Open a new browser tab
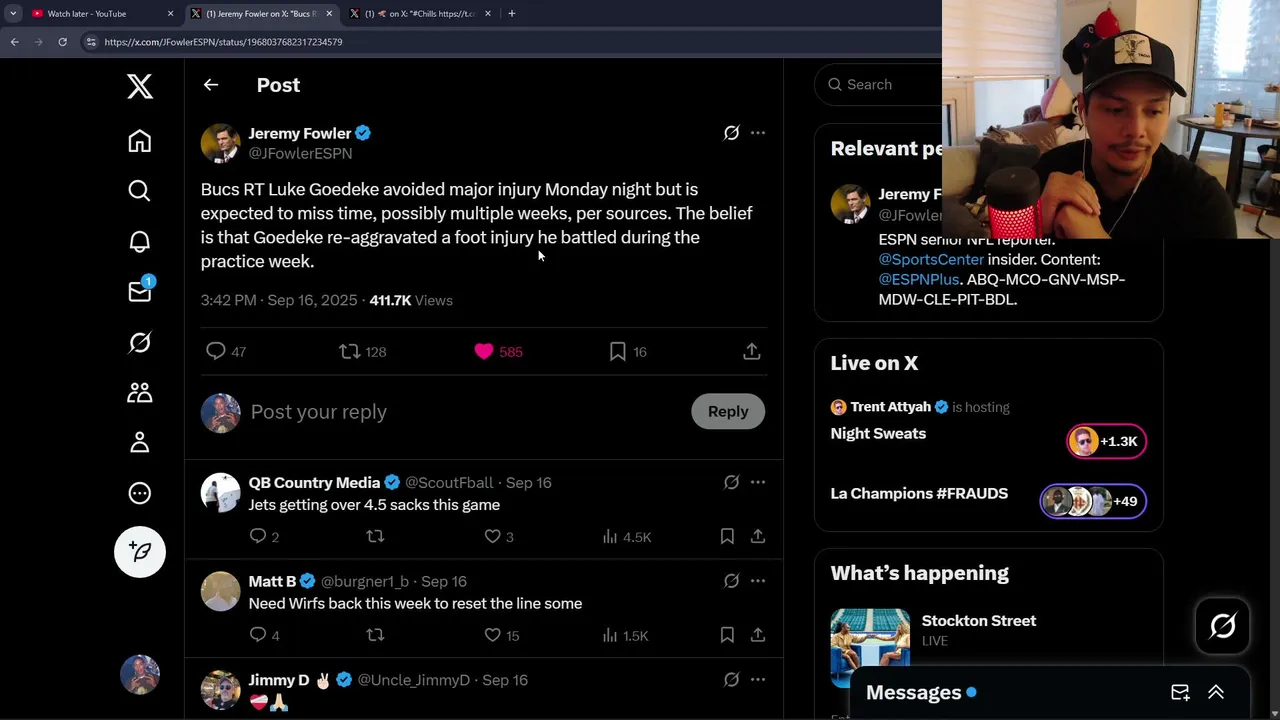 (x=512, y=14)
